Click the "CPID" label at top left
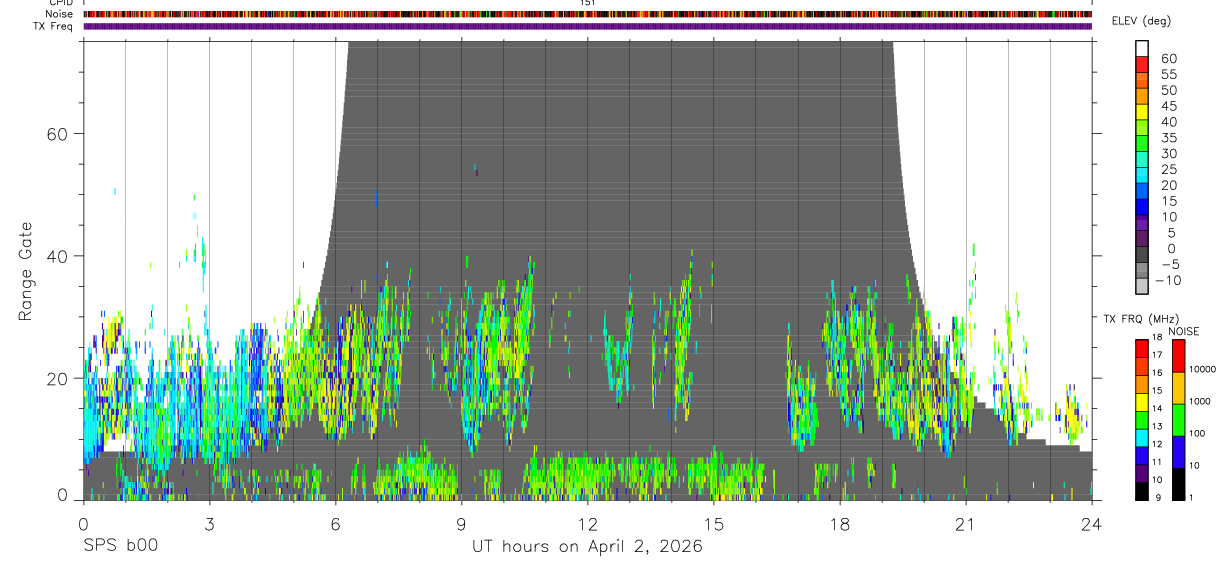The height and width of the screenshot is (567, 1228). pos(60,3)
